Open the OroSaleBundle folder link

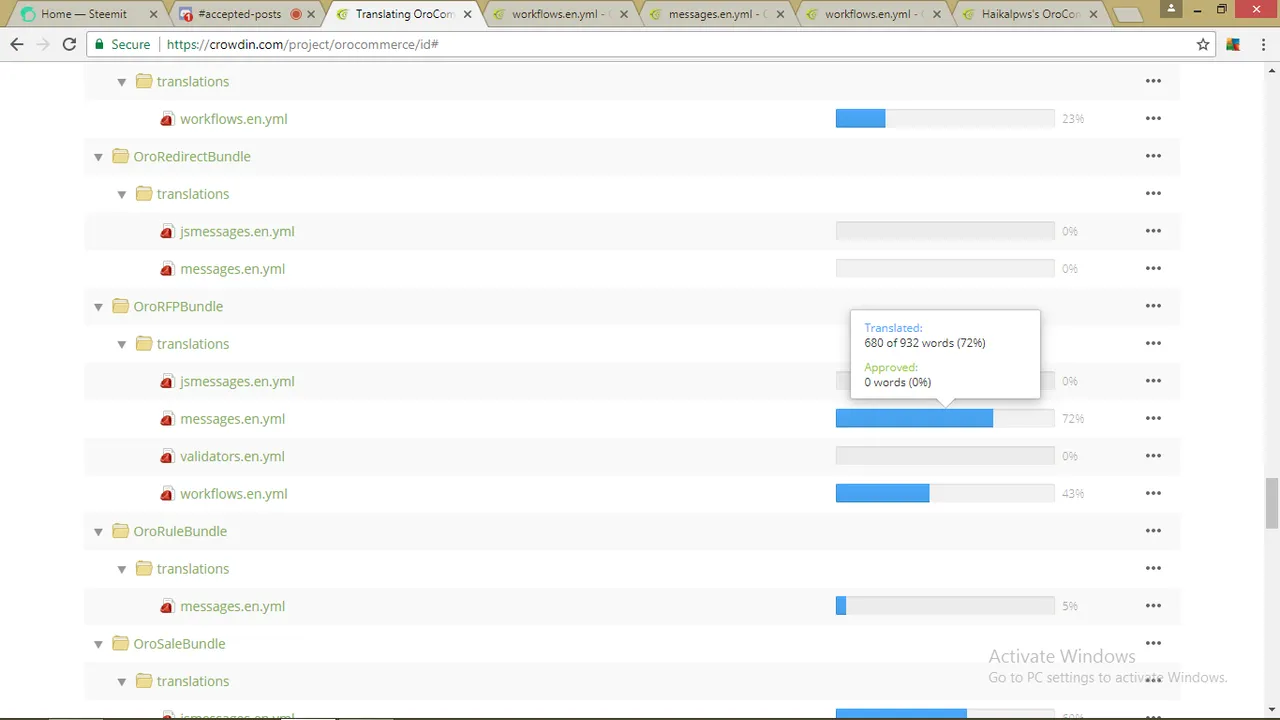(179, 643)
